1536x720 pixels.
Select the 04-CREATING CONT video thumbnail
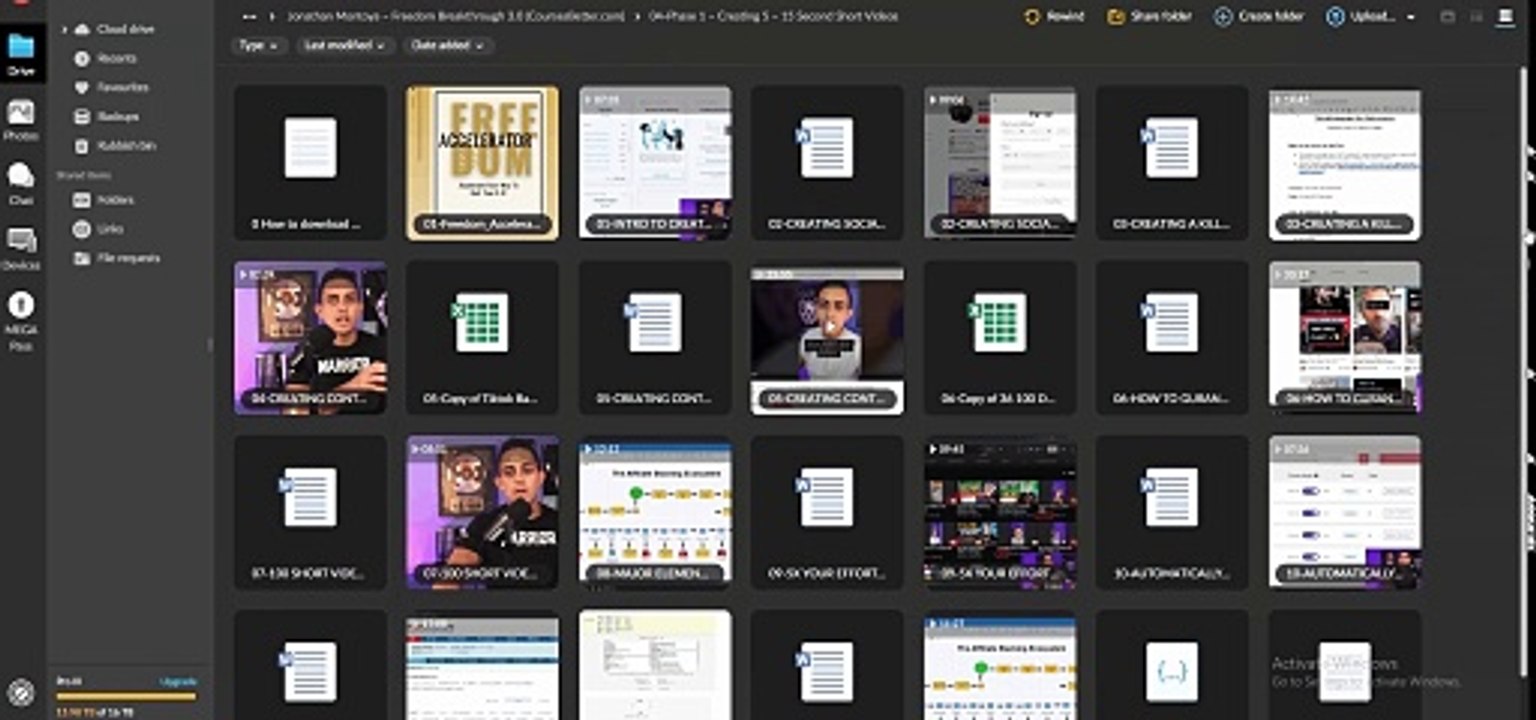(310, 337)
